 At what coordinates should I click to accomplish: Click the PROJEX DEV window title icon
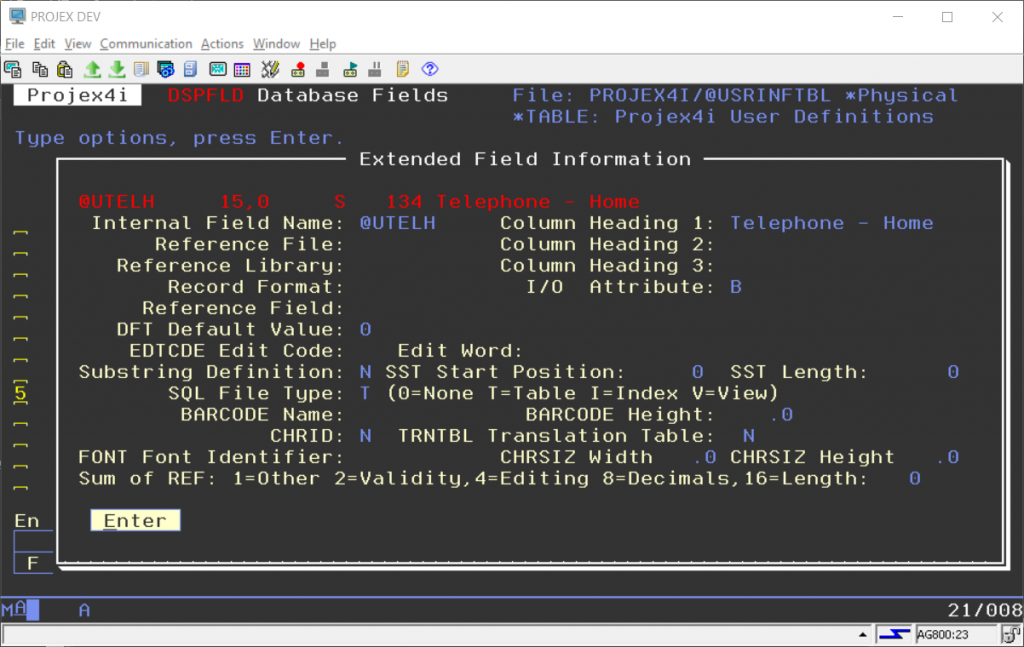tap(16, 16)
